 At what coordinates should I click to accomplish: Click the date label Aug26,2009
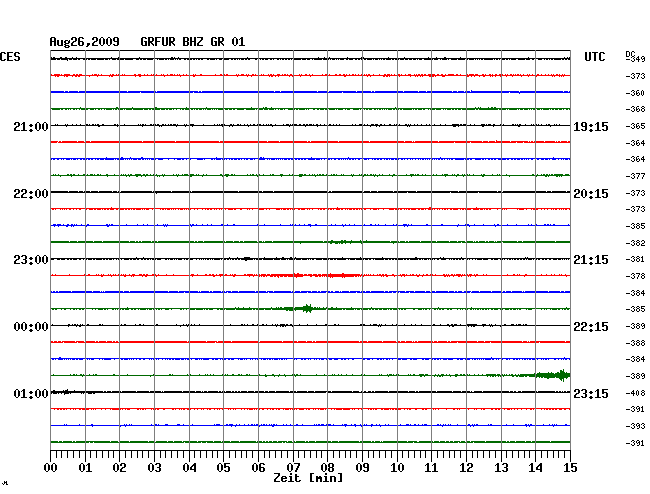coord(85,42)
